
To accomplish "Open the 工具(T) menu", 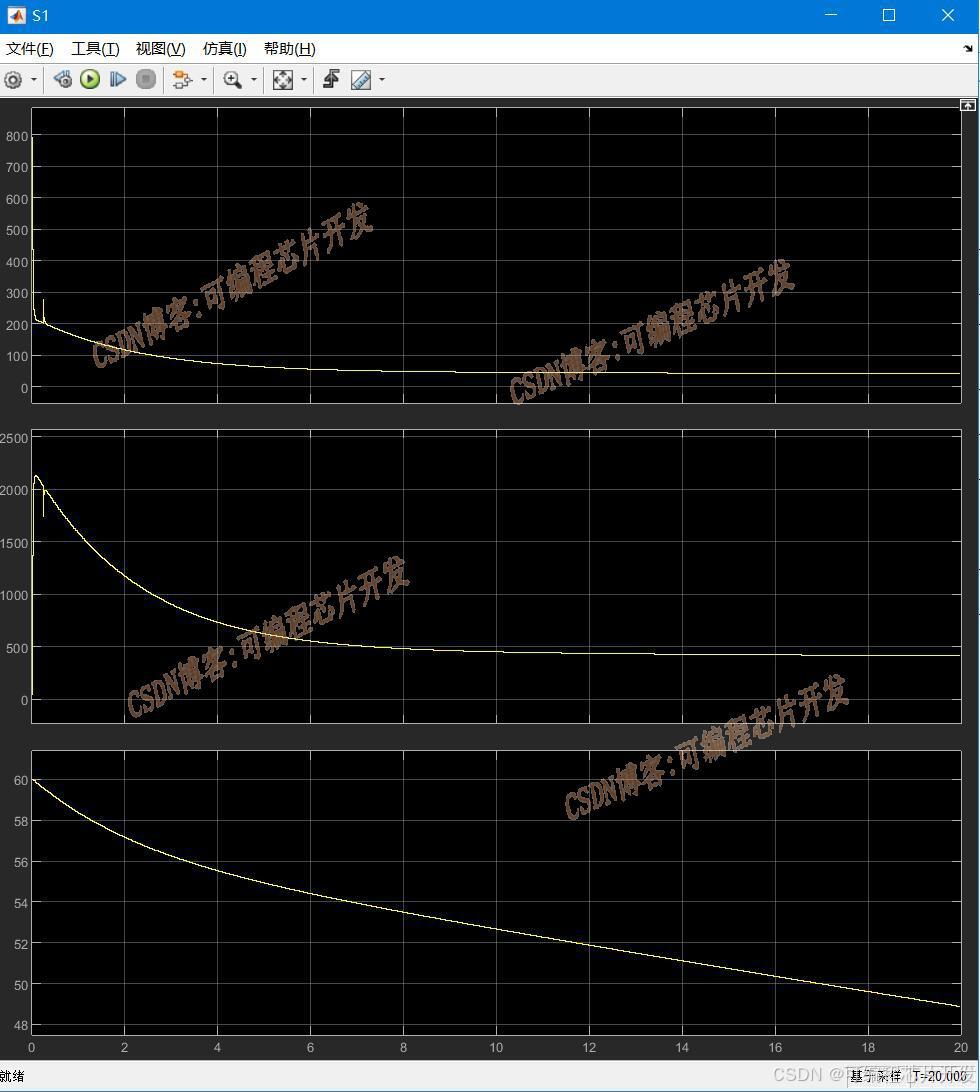I will click(95, 49).
